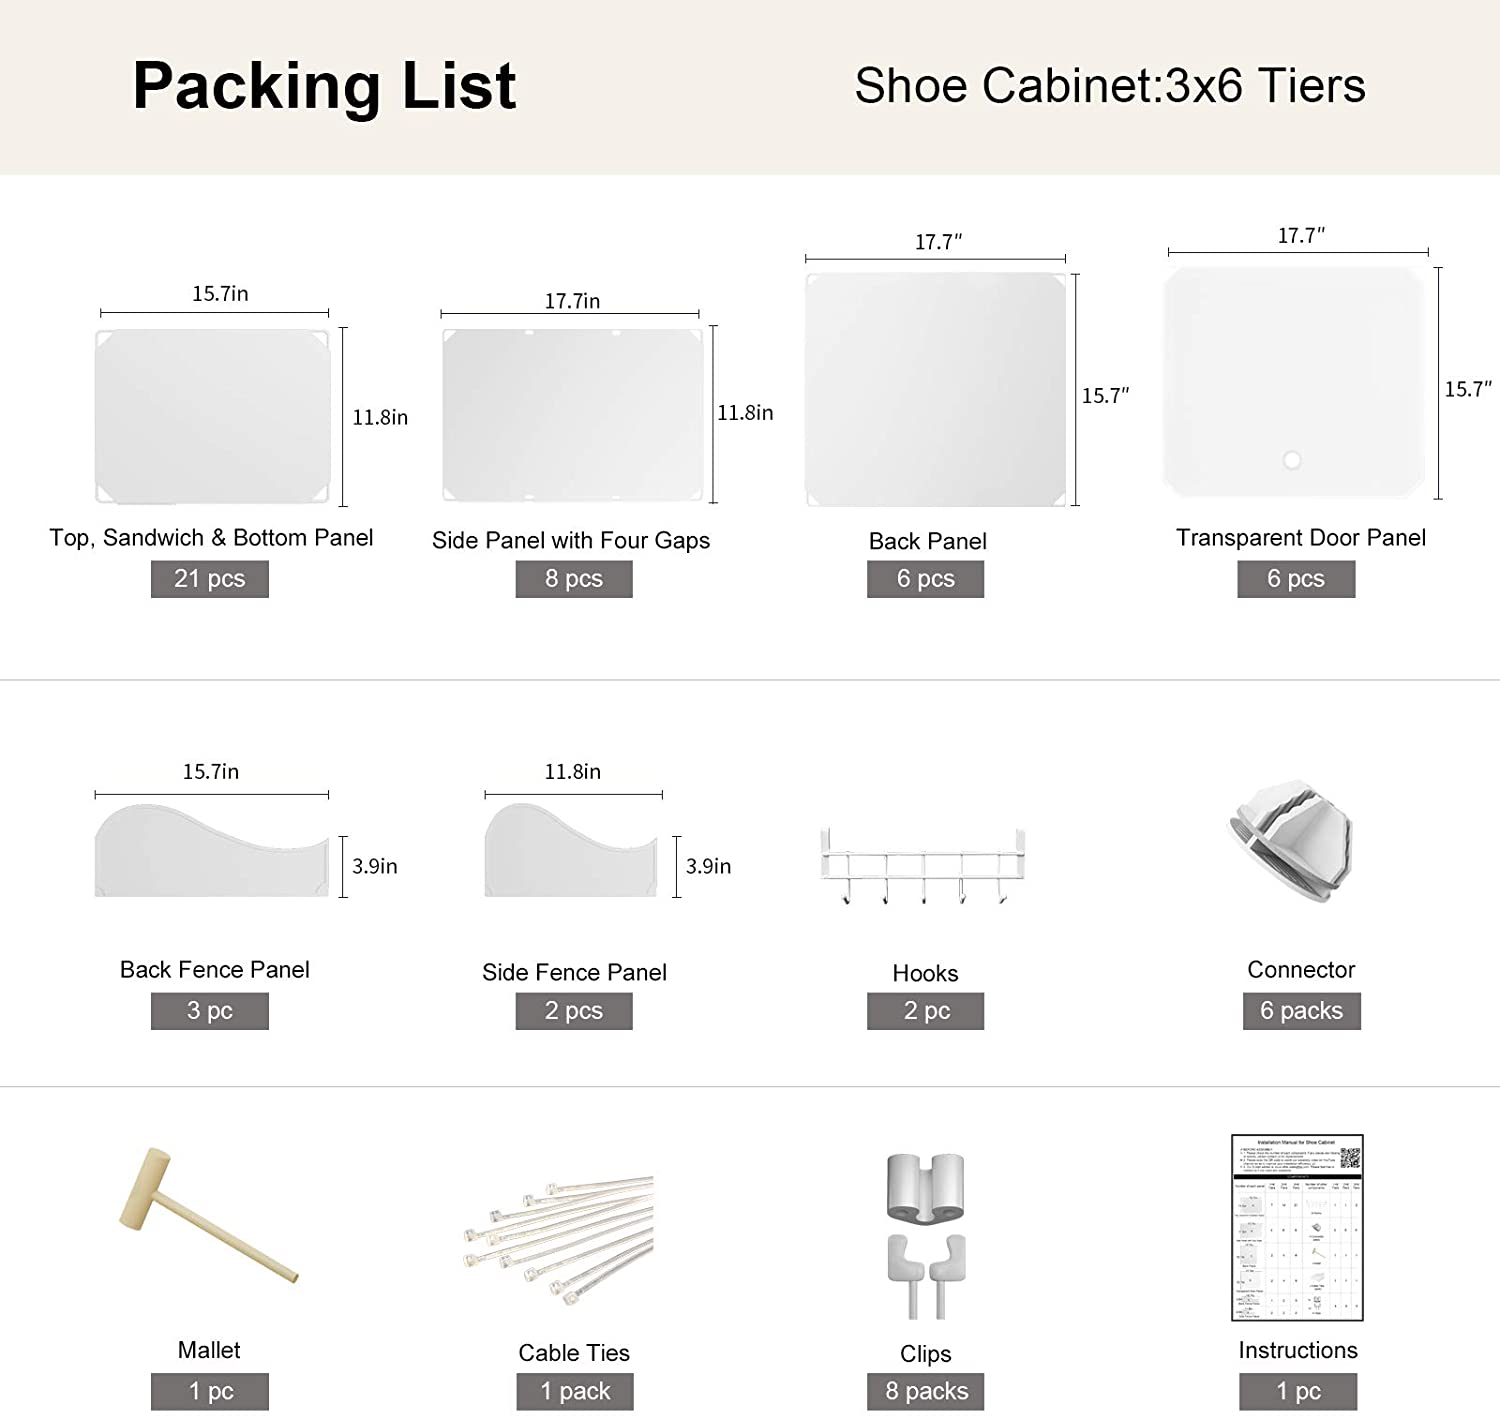1500x1419 pixels.
Task: Click the Top, Sandwich & Bottom Panel label
Action: coord(211,538)
